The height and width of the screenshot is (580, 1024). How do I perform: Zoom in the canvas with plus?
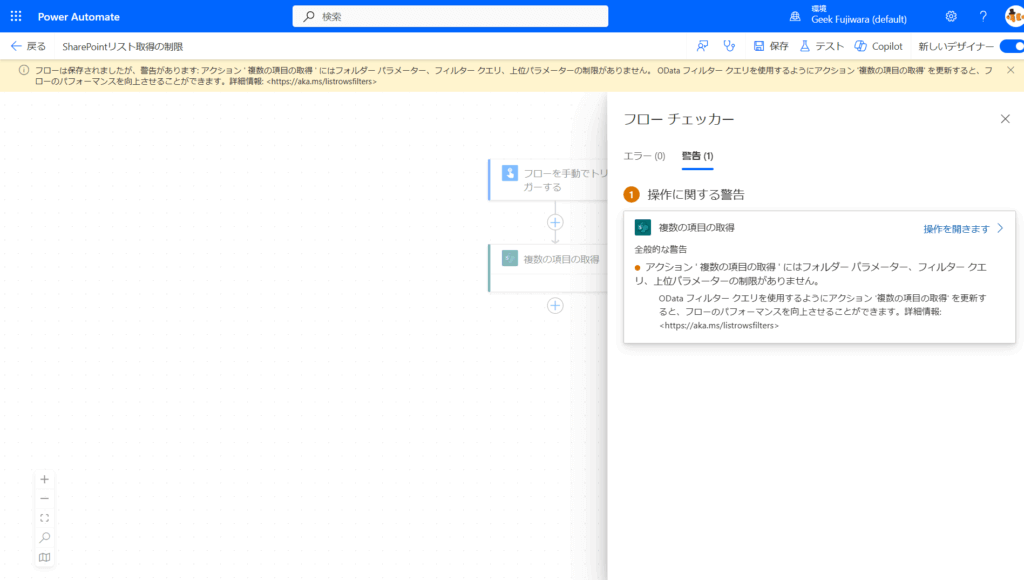point(44,479)
